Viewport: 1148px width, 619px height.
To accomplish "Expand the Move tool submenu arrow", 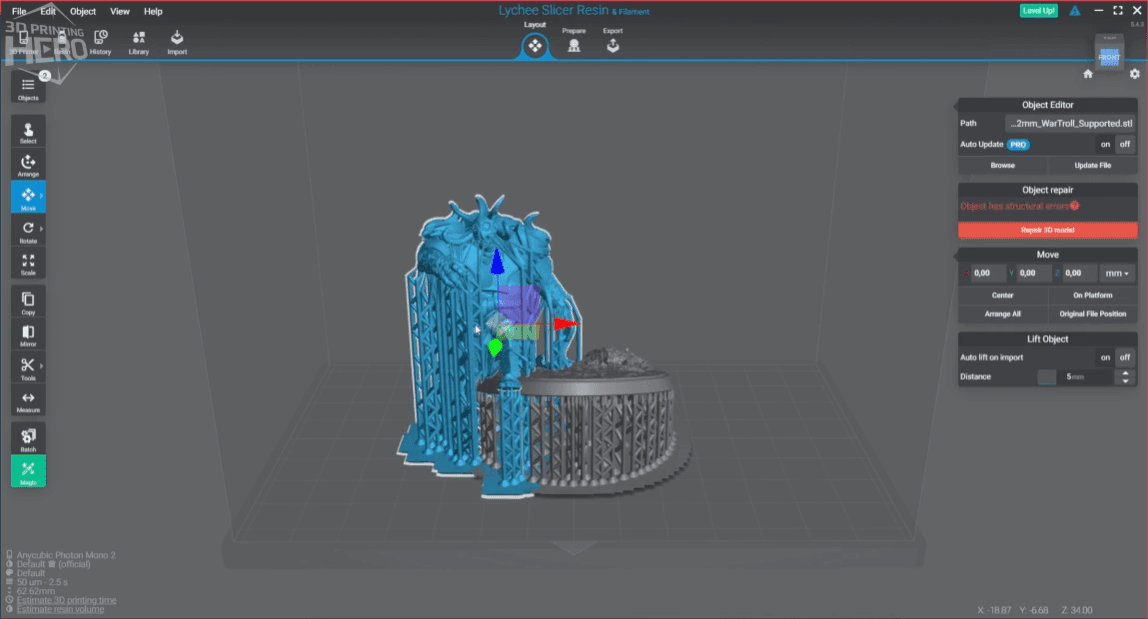I will 41,196.
